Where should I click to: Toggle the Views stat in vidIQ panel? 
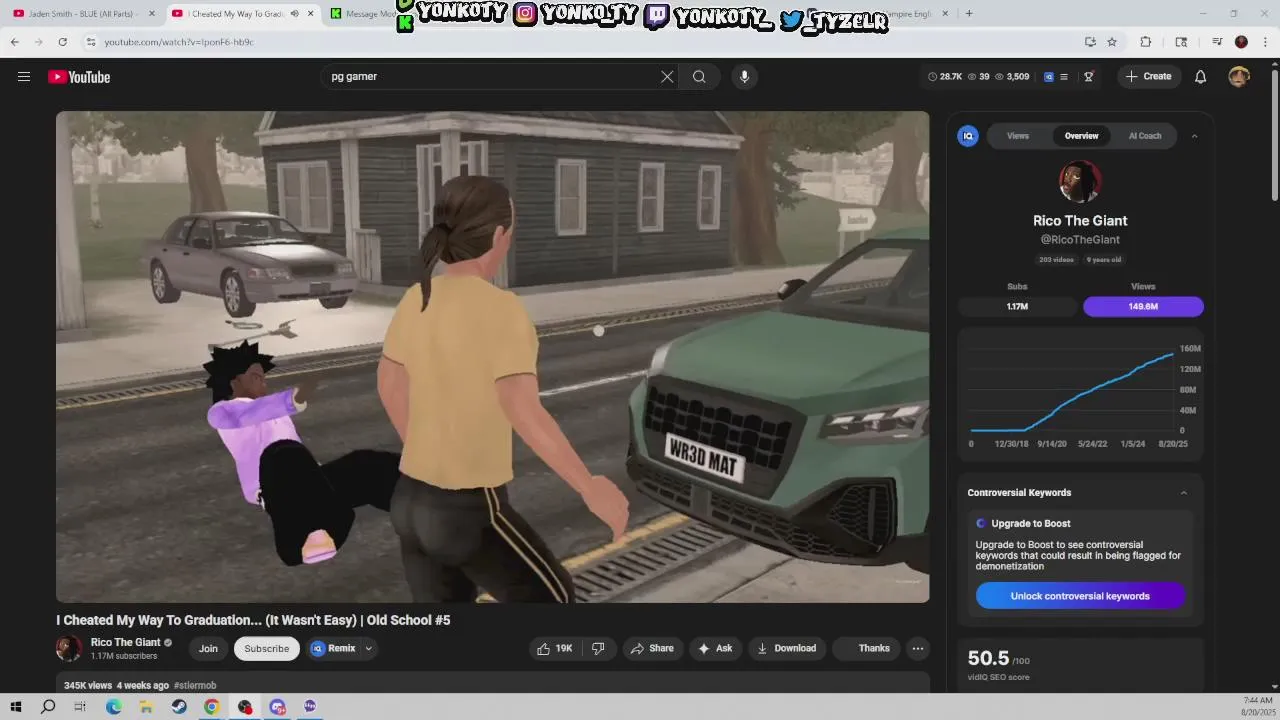point(1143,307)
